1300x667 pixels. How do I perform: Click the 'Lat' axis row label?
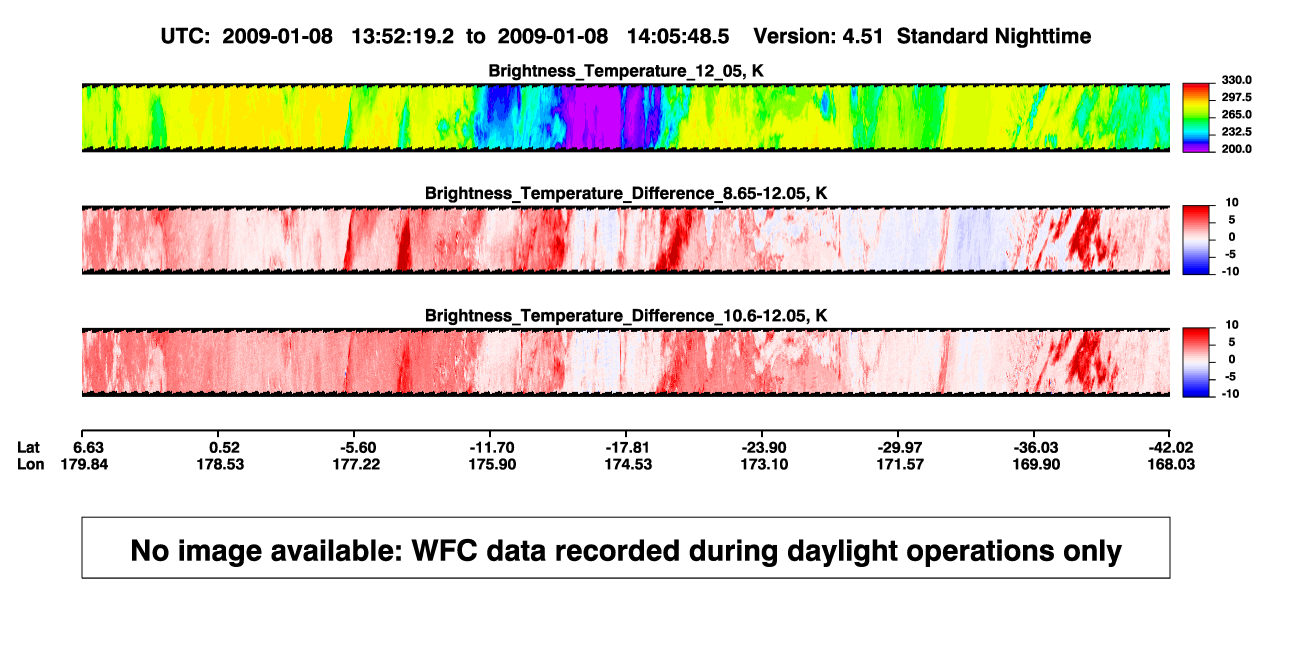(x=29, y=447)
